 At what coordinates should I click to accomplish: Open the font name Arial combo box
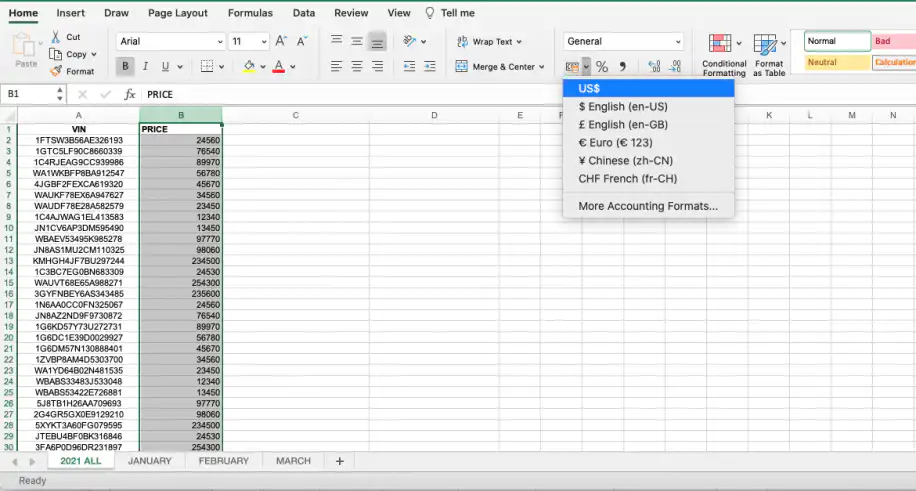(x=171, y=42)
